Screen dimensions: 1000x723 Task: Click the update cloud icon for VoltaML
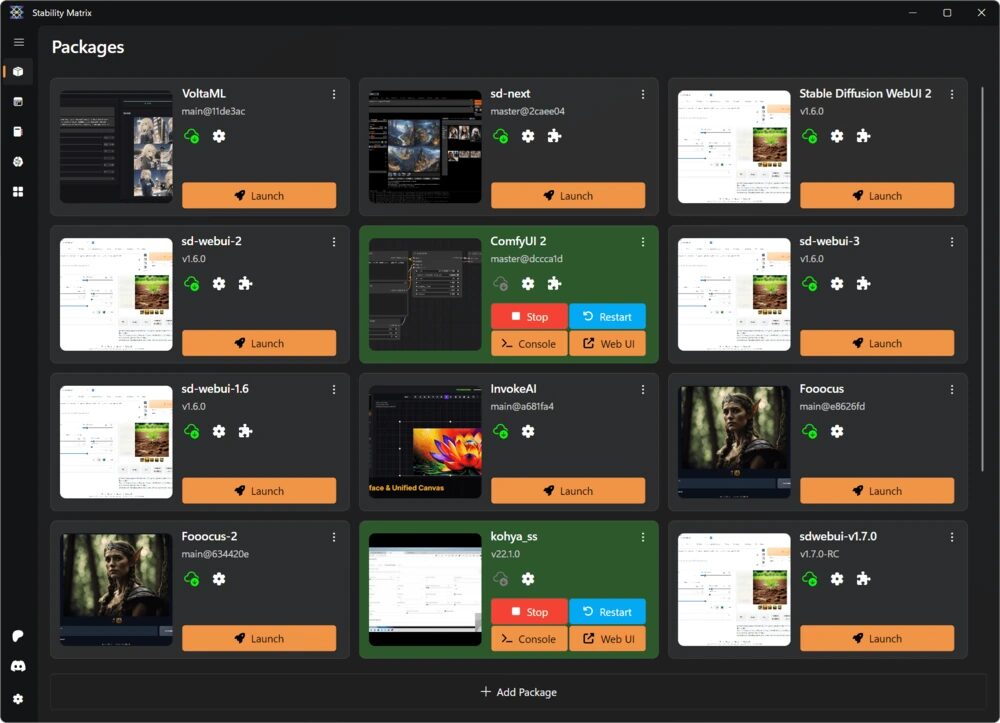[x=192, y=136]
